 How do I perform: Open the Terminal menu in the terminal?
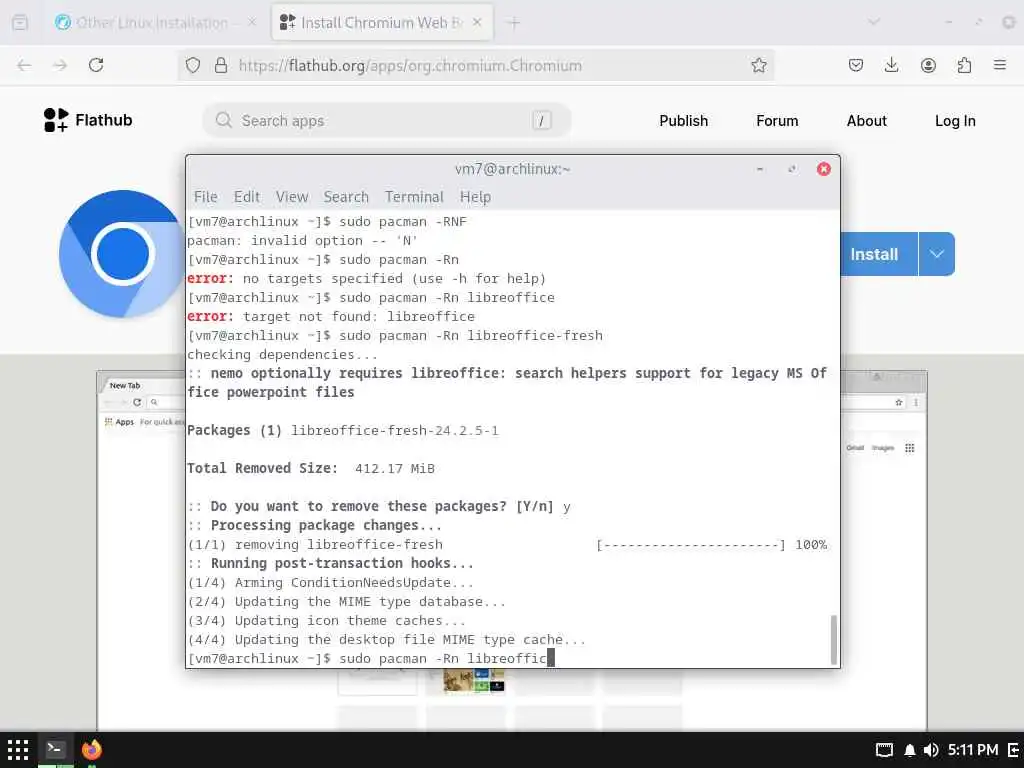click(x=414, y=197)
